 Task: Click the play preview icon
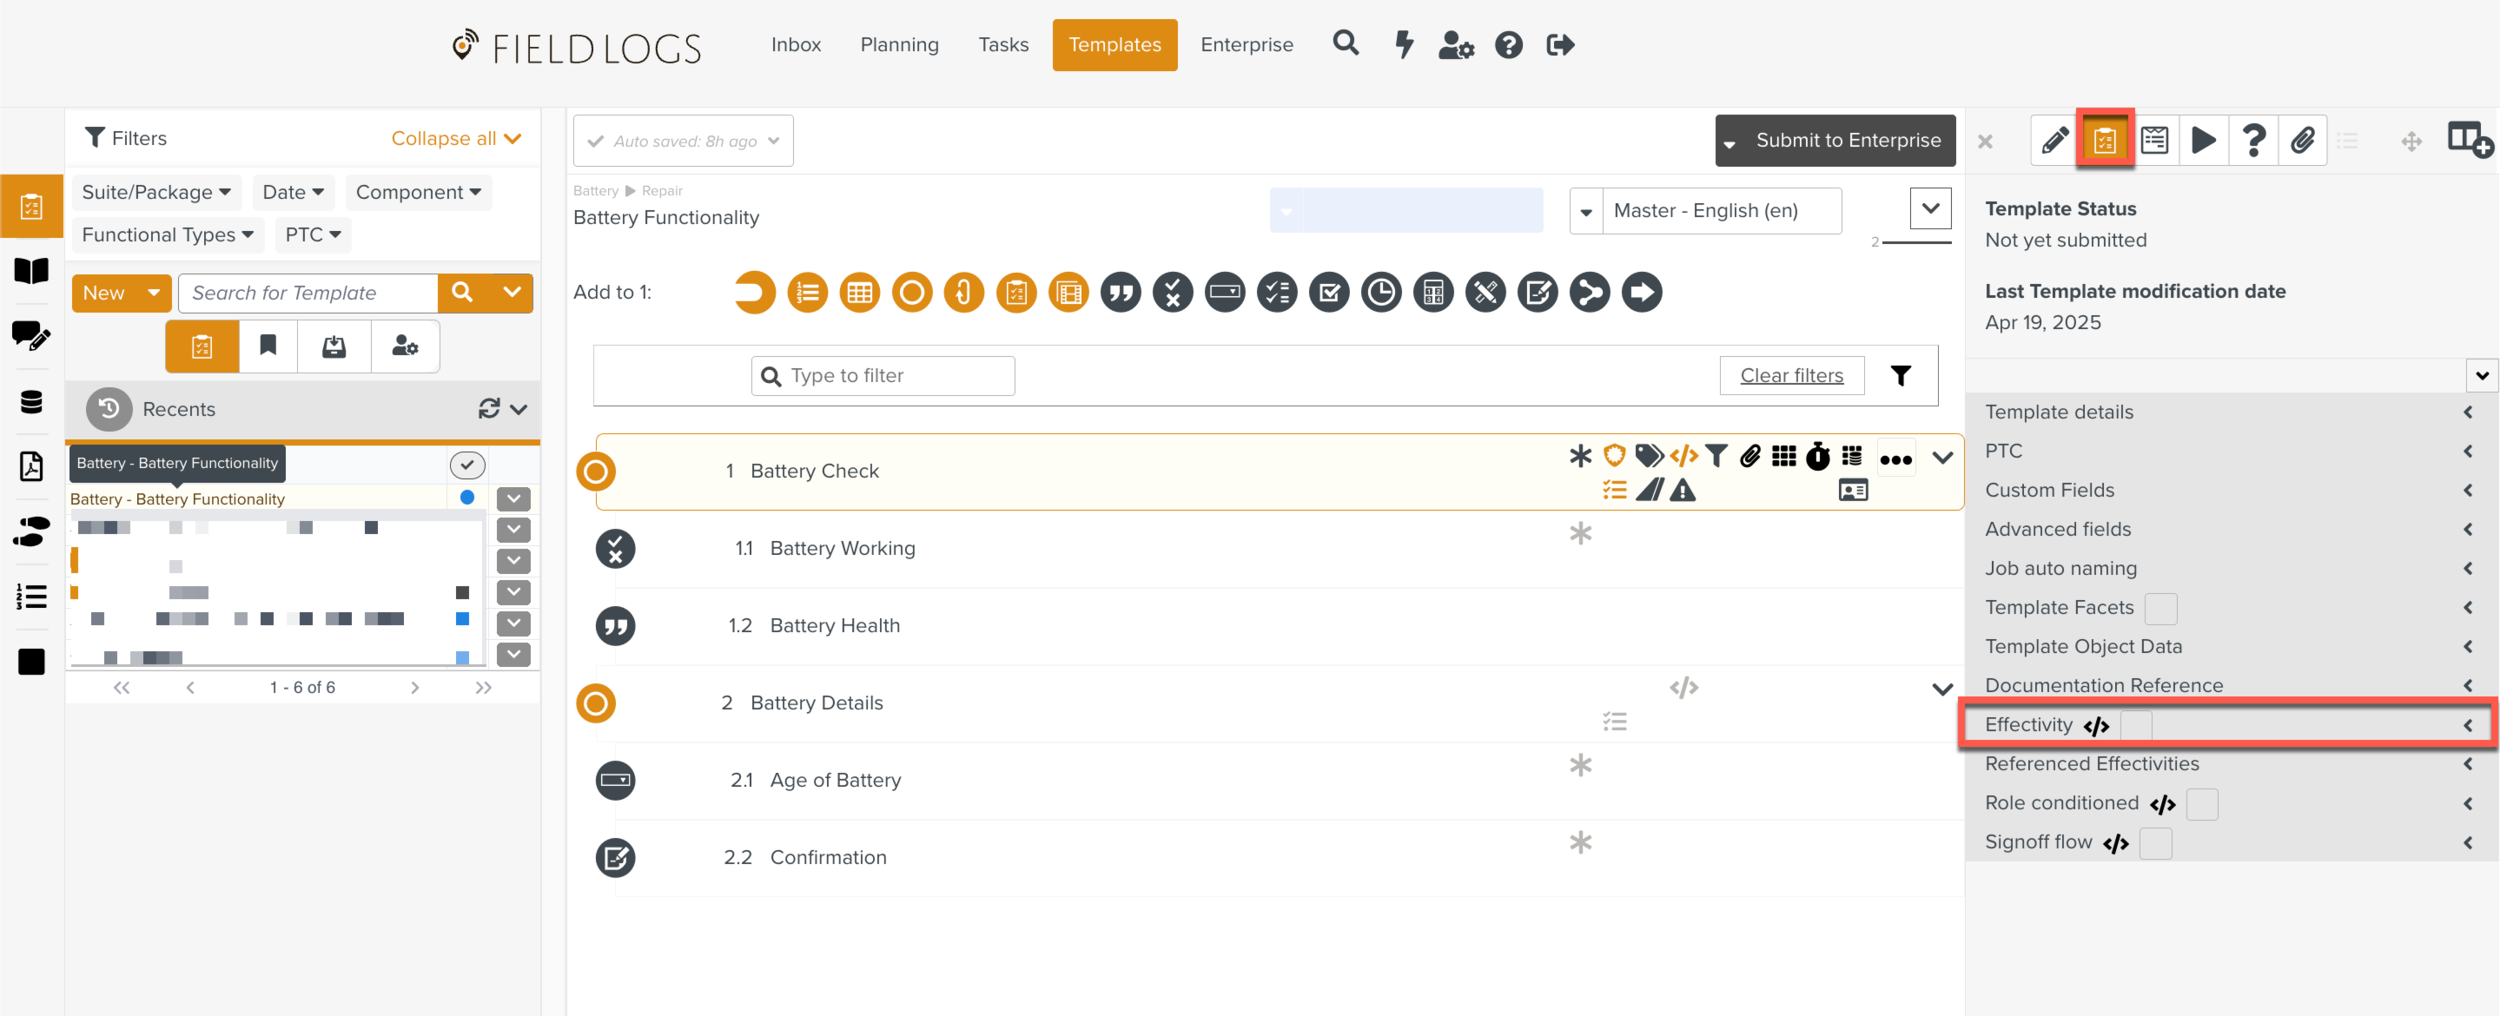[x=2203, y=141]
